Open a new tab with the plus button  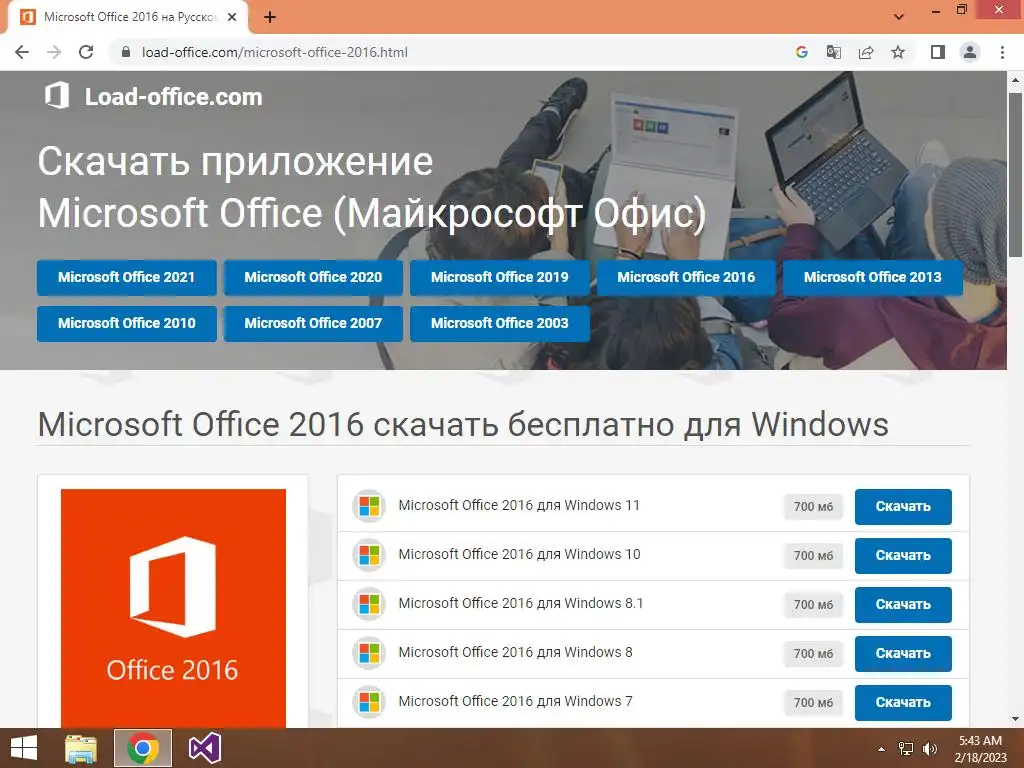click(270, 18)
